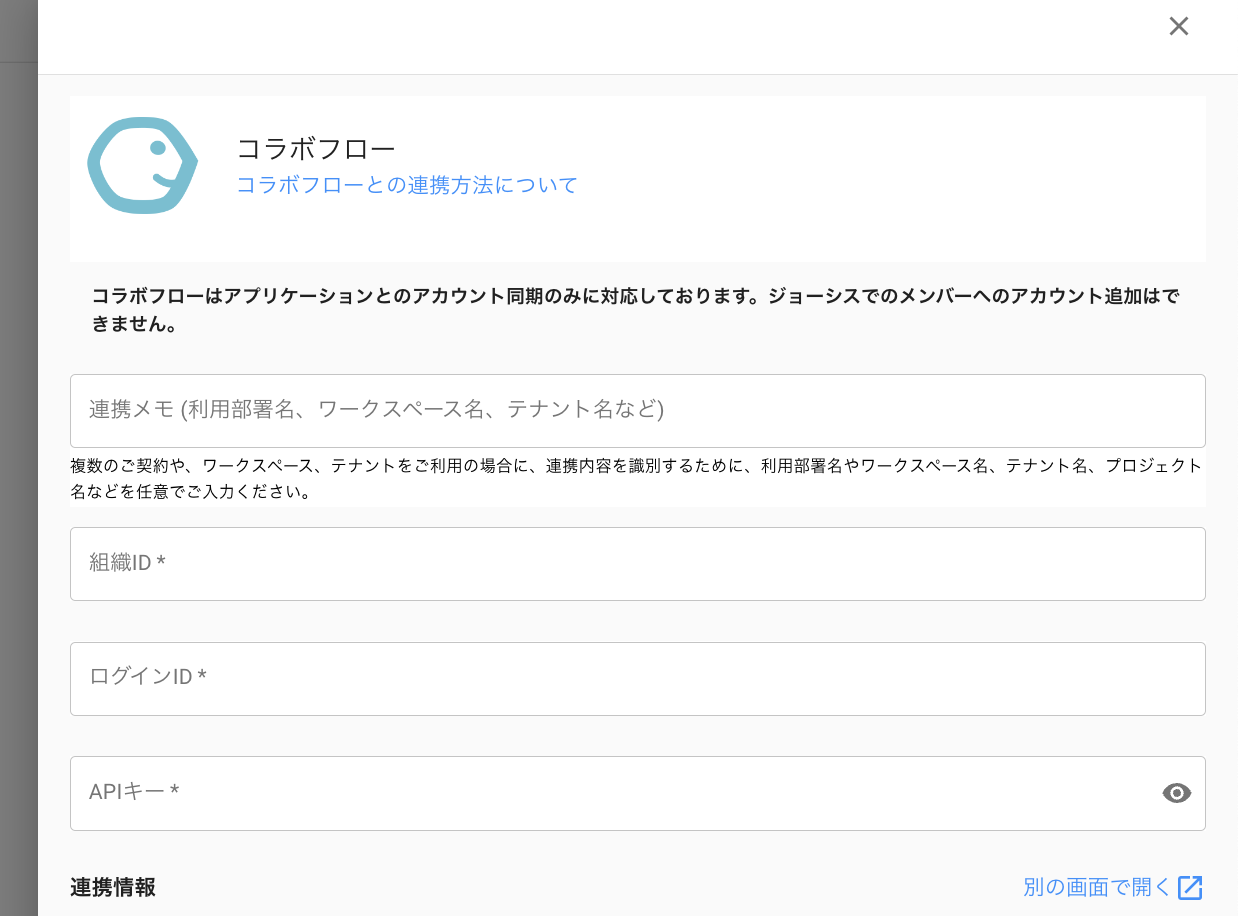1238x916 pixels.
Task: Open 別の画面で開く link text
Action: pos(1096,887)
